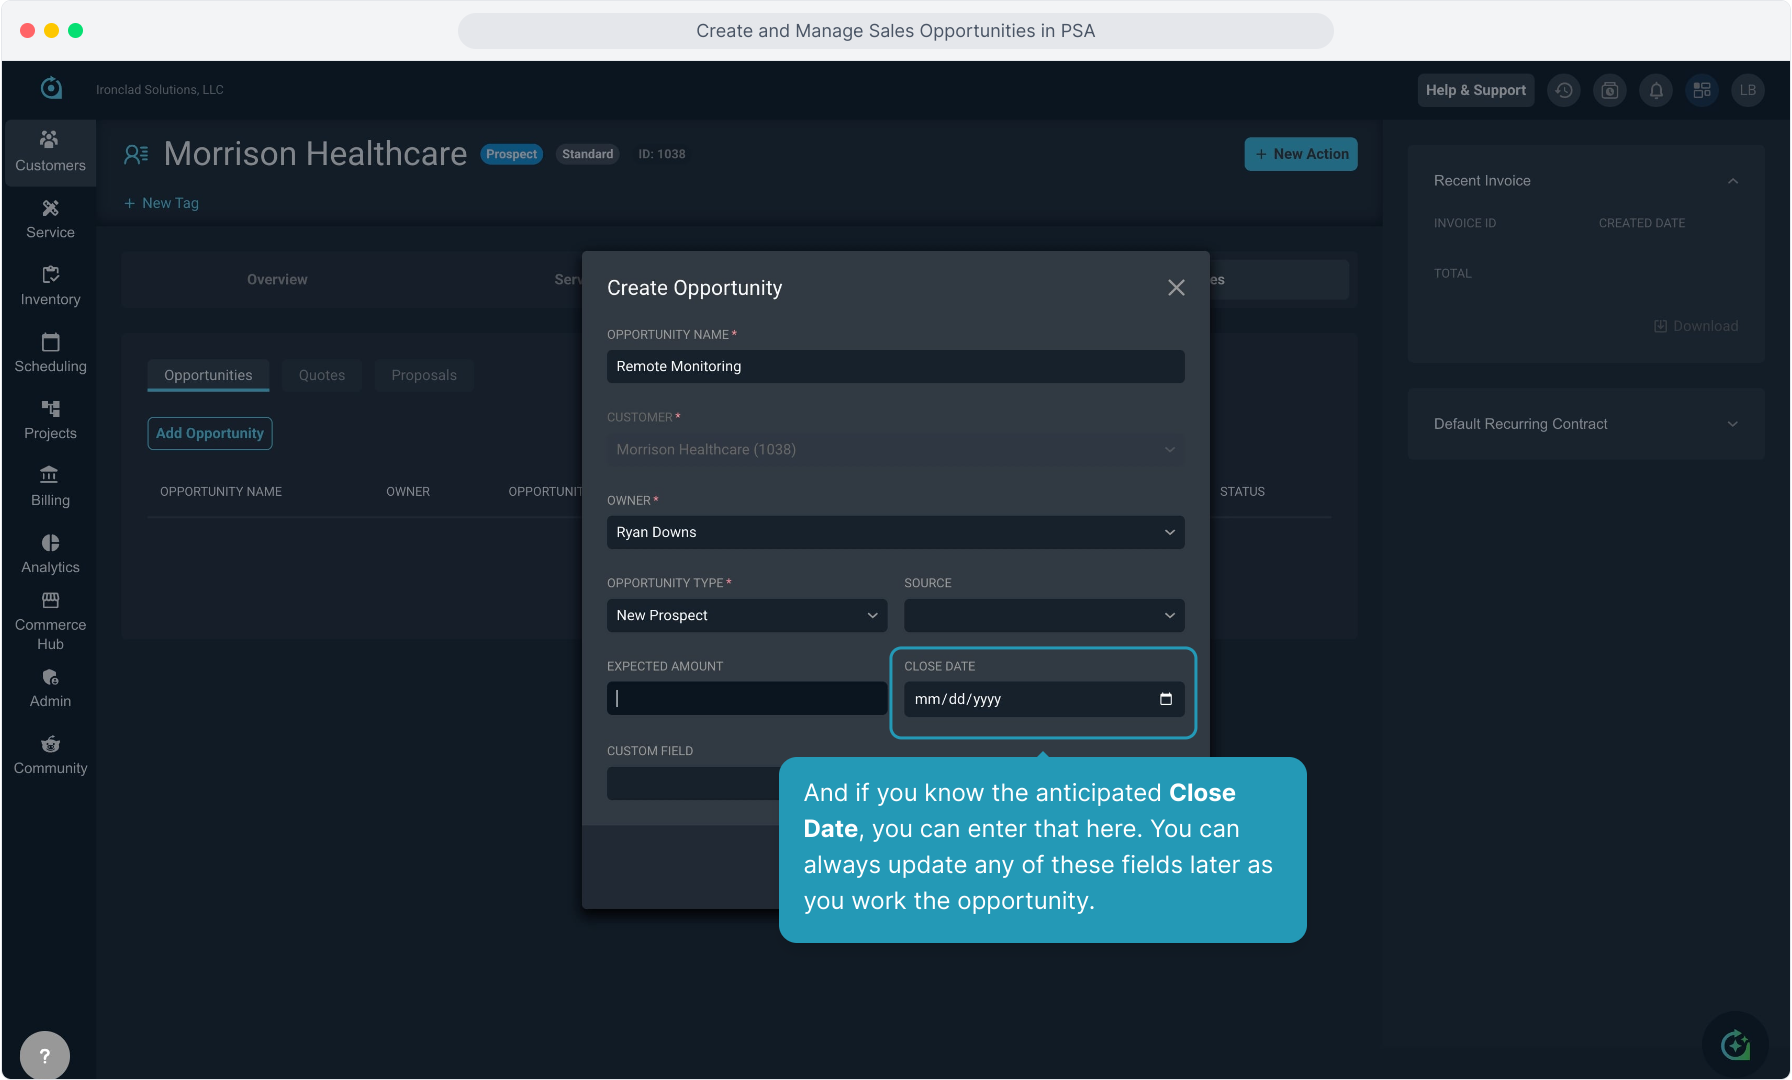Open the Source dropdown
This screenshot has height=1080, width=1792.
tap(1044, 615)
